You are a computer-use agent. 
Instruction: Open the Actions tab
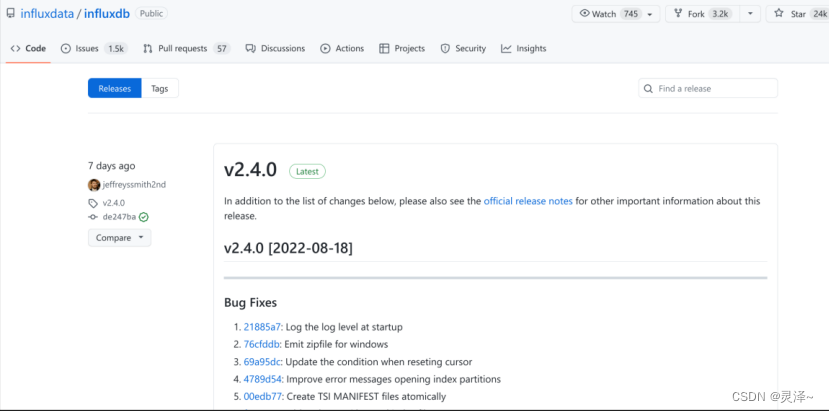click(x=342, y=48)
